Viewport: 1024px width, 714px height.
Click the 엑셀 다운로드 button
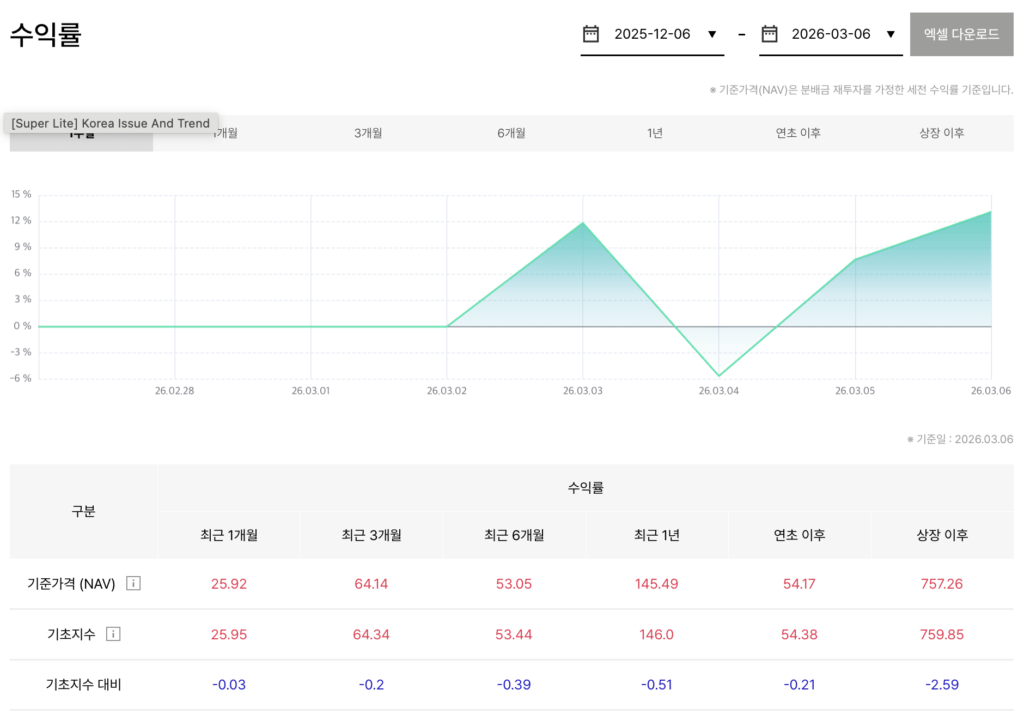point(961,34)
